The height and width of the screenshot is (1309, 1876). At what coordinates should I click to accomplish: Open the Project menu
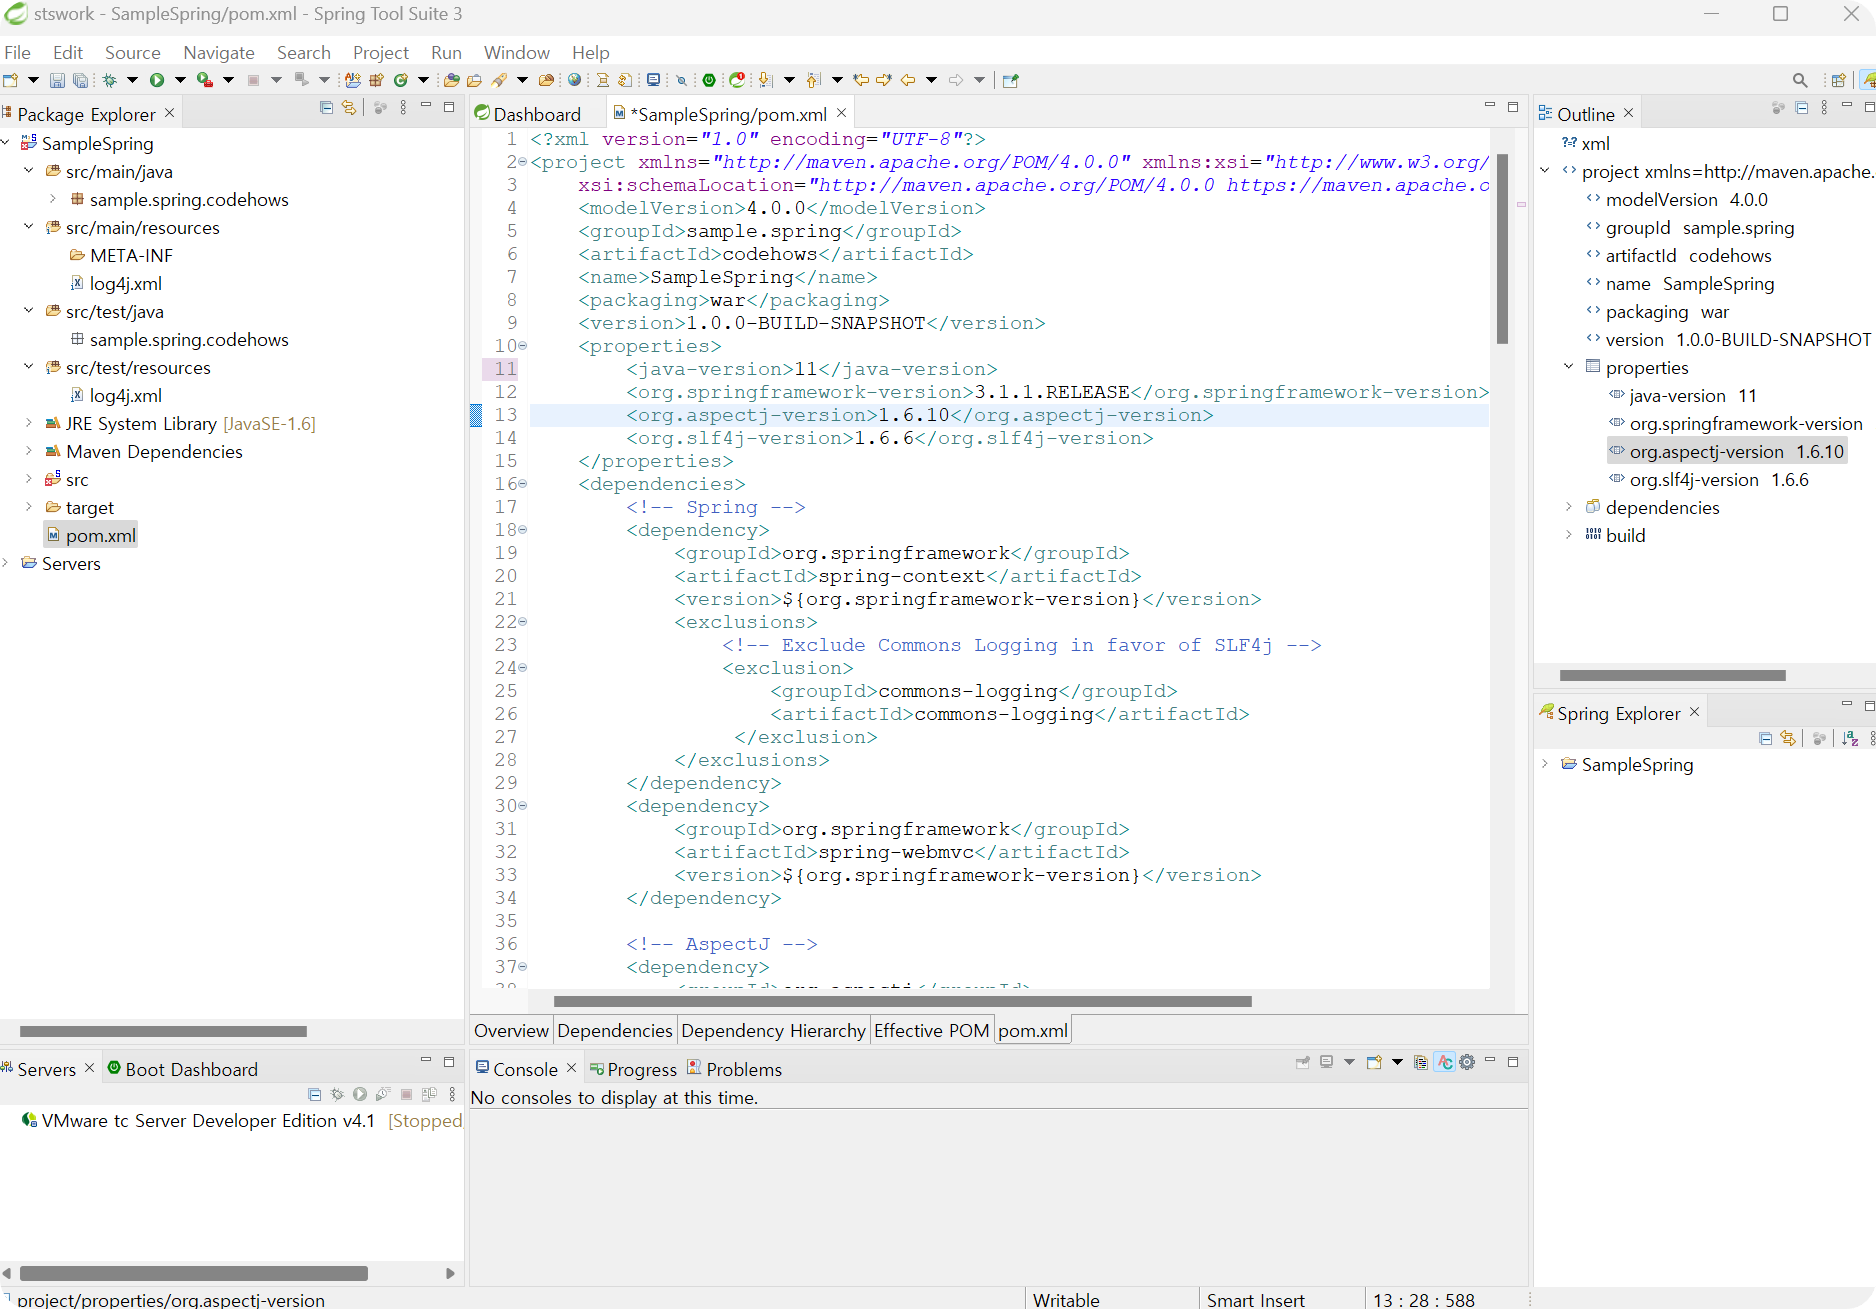(381, 52)
